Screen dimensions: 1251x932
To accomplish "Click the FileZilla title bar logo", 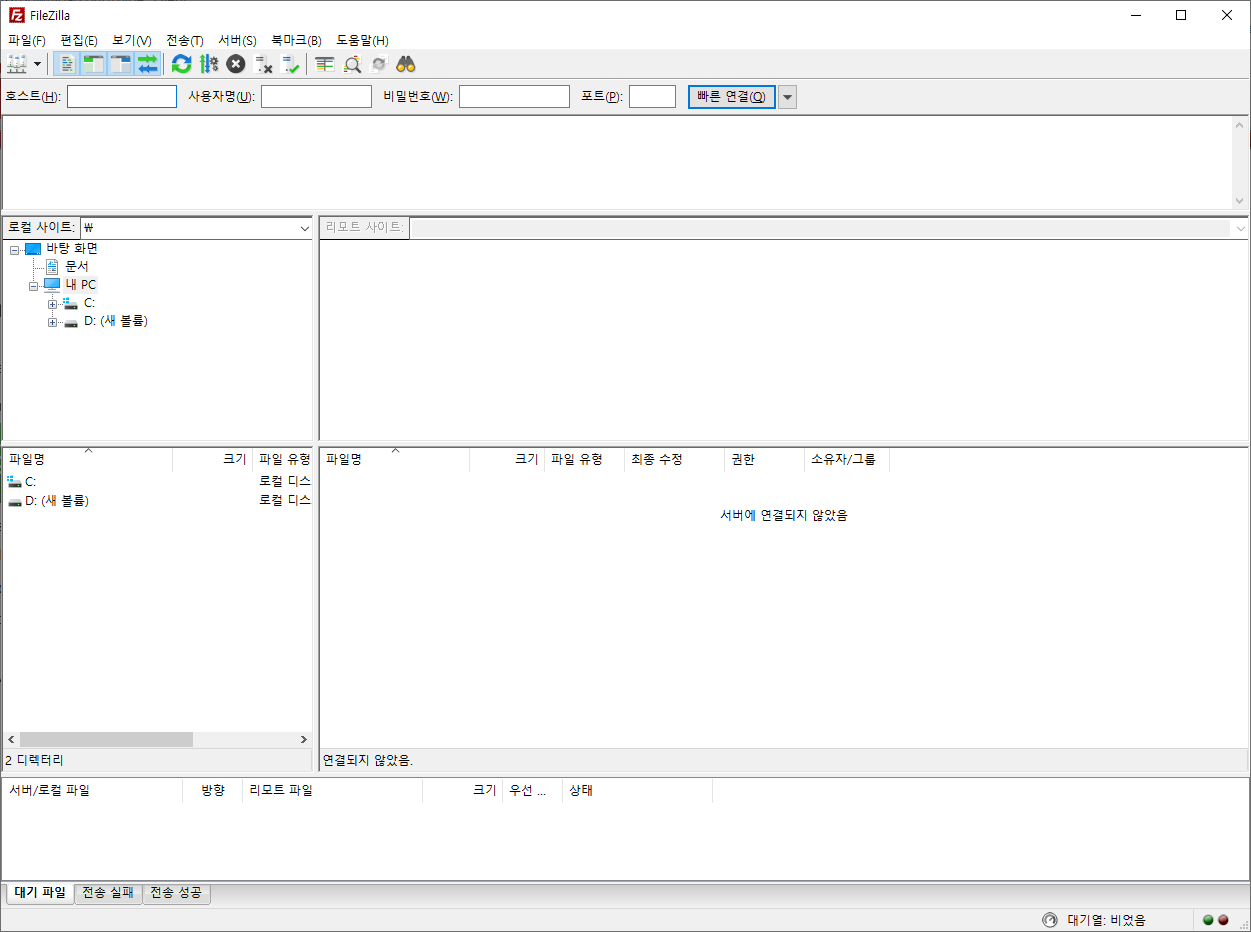I will [16, 15].
